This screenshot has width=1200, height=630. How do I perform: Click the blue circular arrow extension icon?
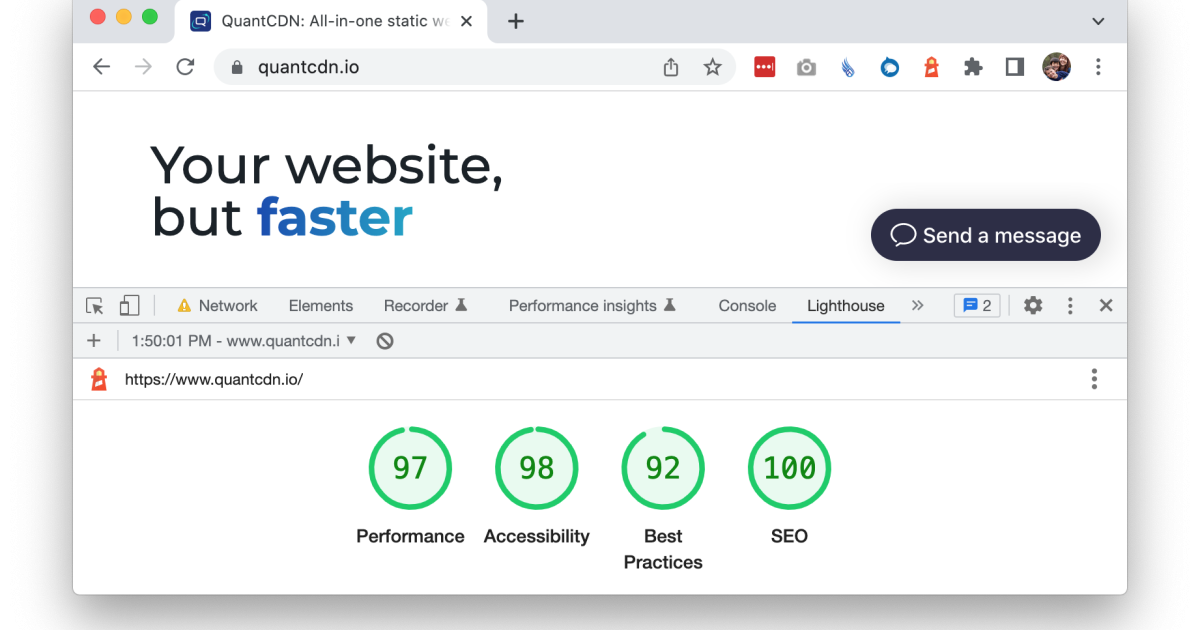click(889, 67)
